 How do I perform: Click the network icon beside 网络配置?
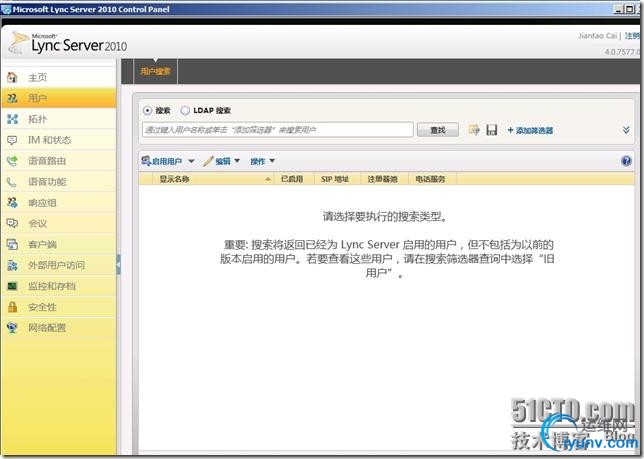click(x=12, y=328)
